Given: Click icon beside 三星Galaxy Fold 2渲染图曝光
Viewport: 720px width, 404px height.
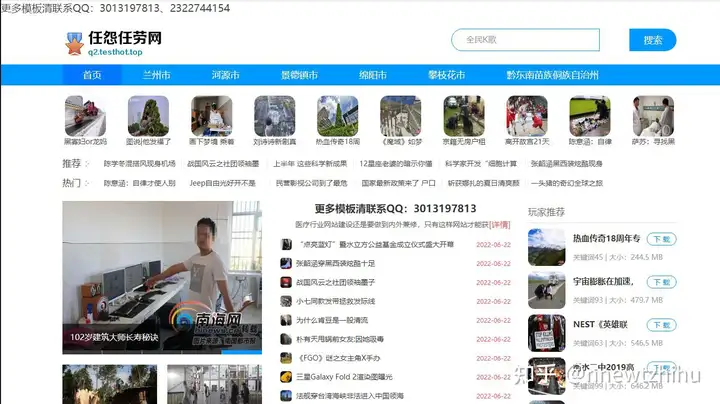Looking at the screenshot, I should click(286, 377).
